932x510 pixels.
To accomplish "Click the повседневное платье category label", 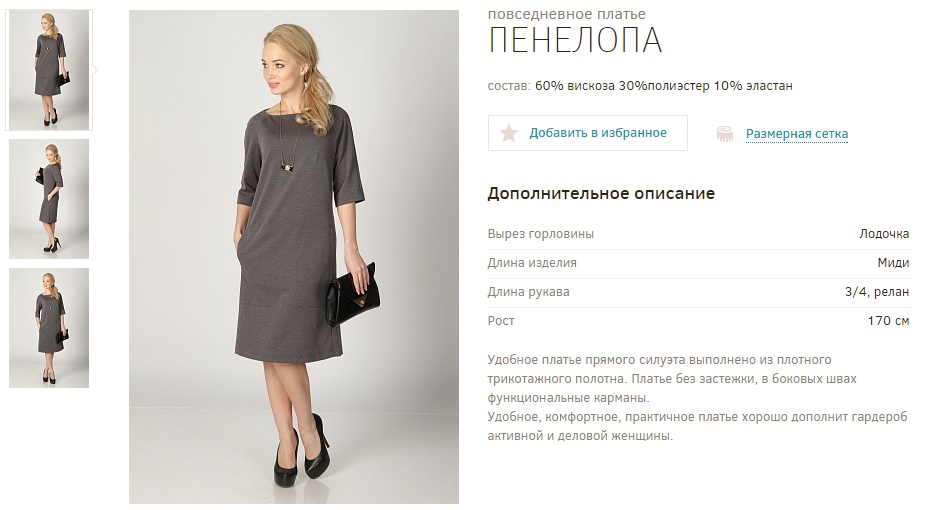I will coord(566,14).
